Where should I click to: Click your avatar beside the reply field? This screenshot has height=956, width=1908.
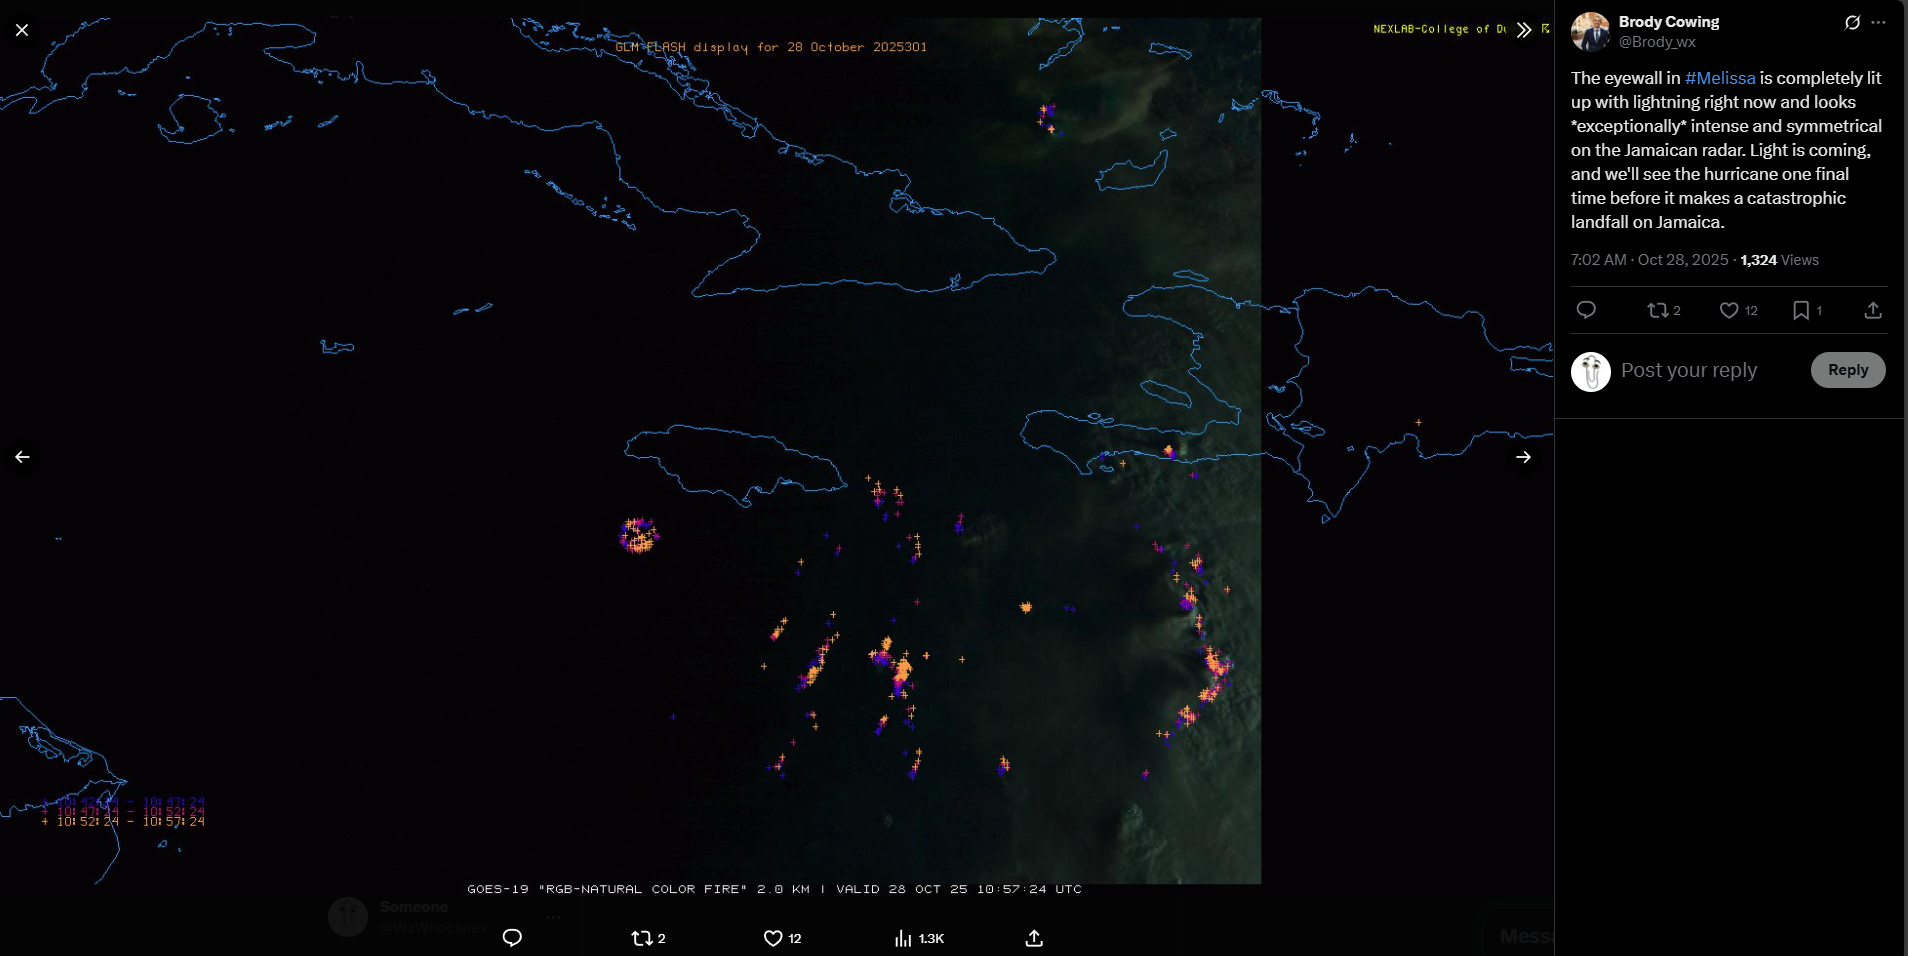click(x=1590, y=372)
